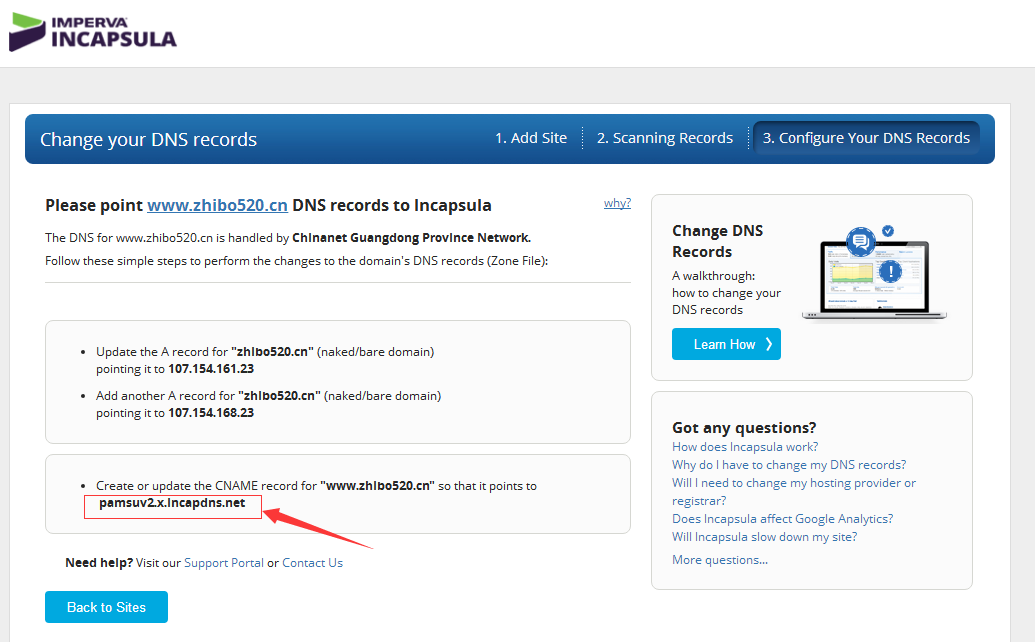
Task: Click 'Follow these simple steps' instruction line
Action: pos(296,261)
